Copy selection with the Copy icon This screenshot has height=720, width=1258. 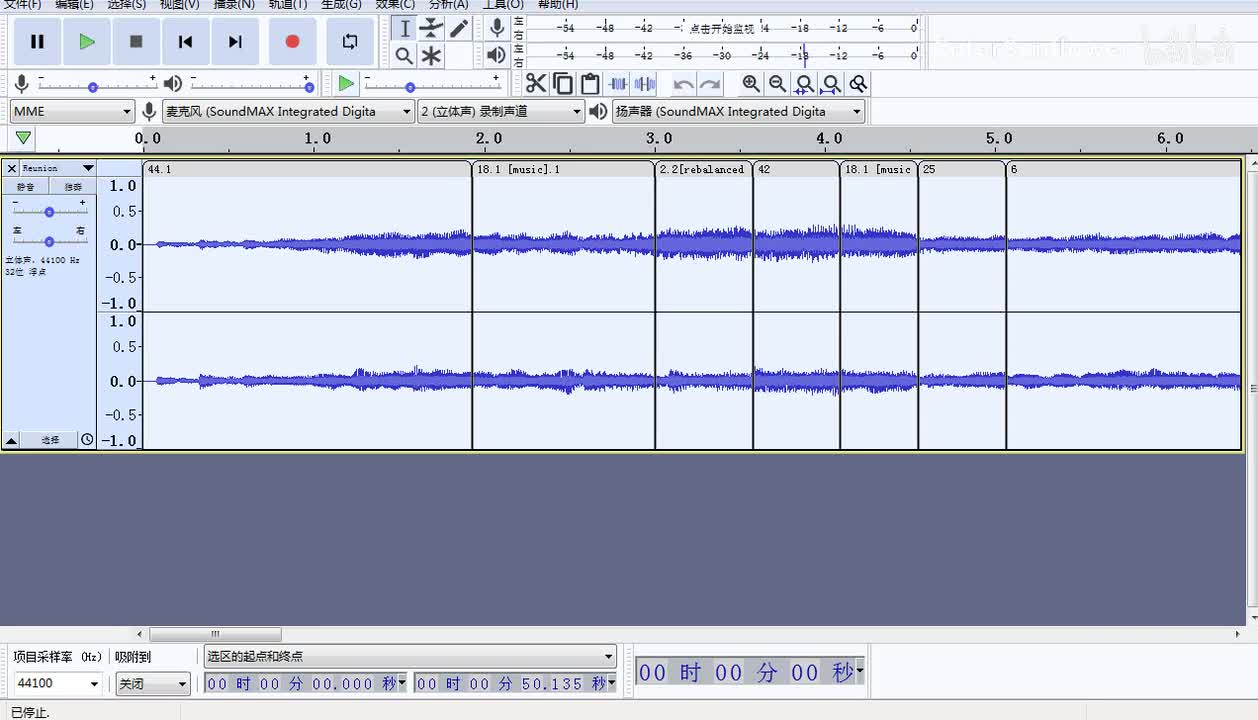[563, 84]
